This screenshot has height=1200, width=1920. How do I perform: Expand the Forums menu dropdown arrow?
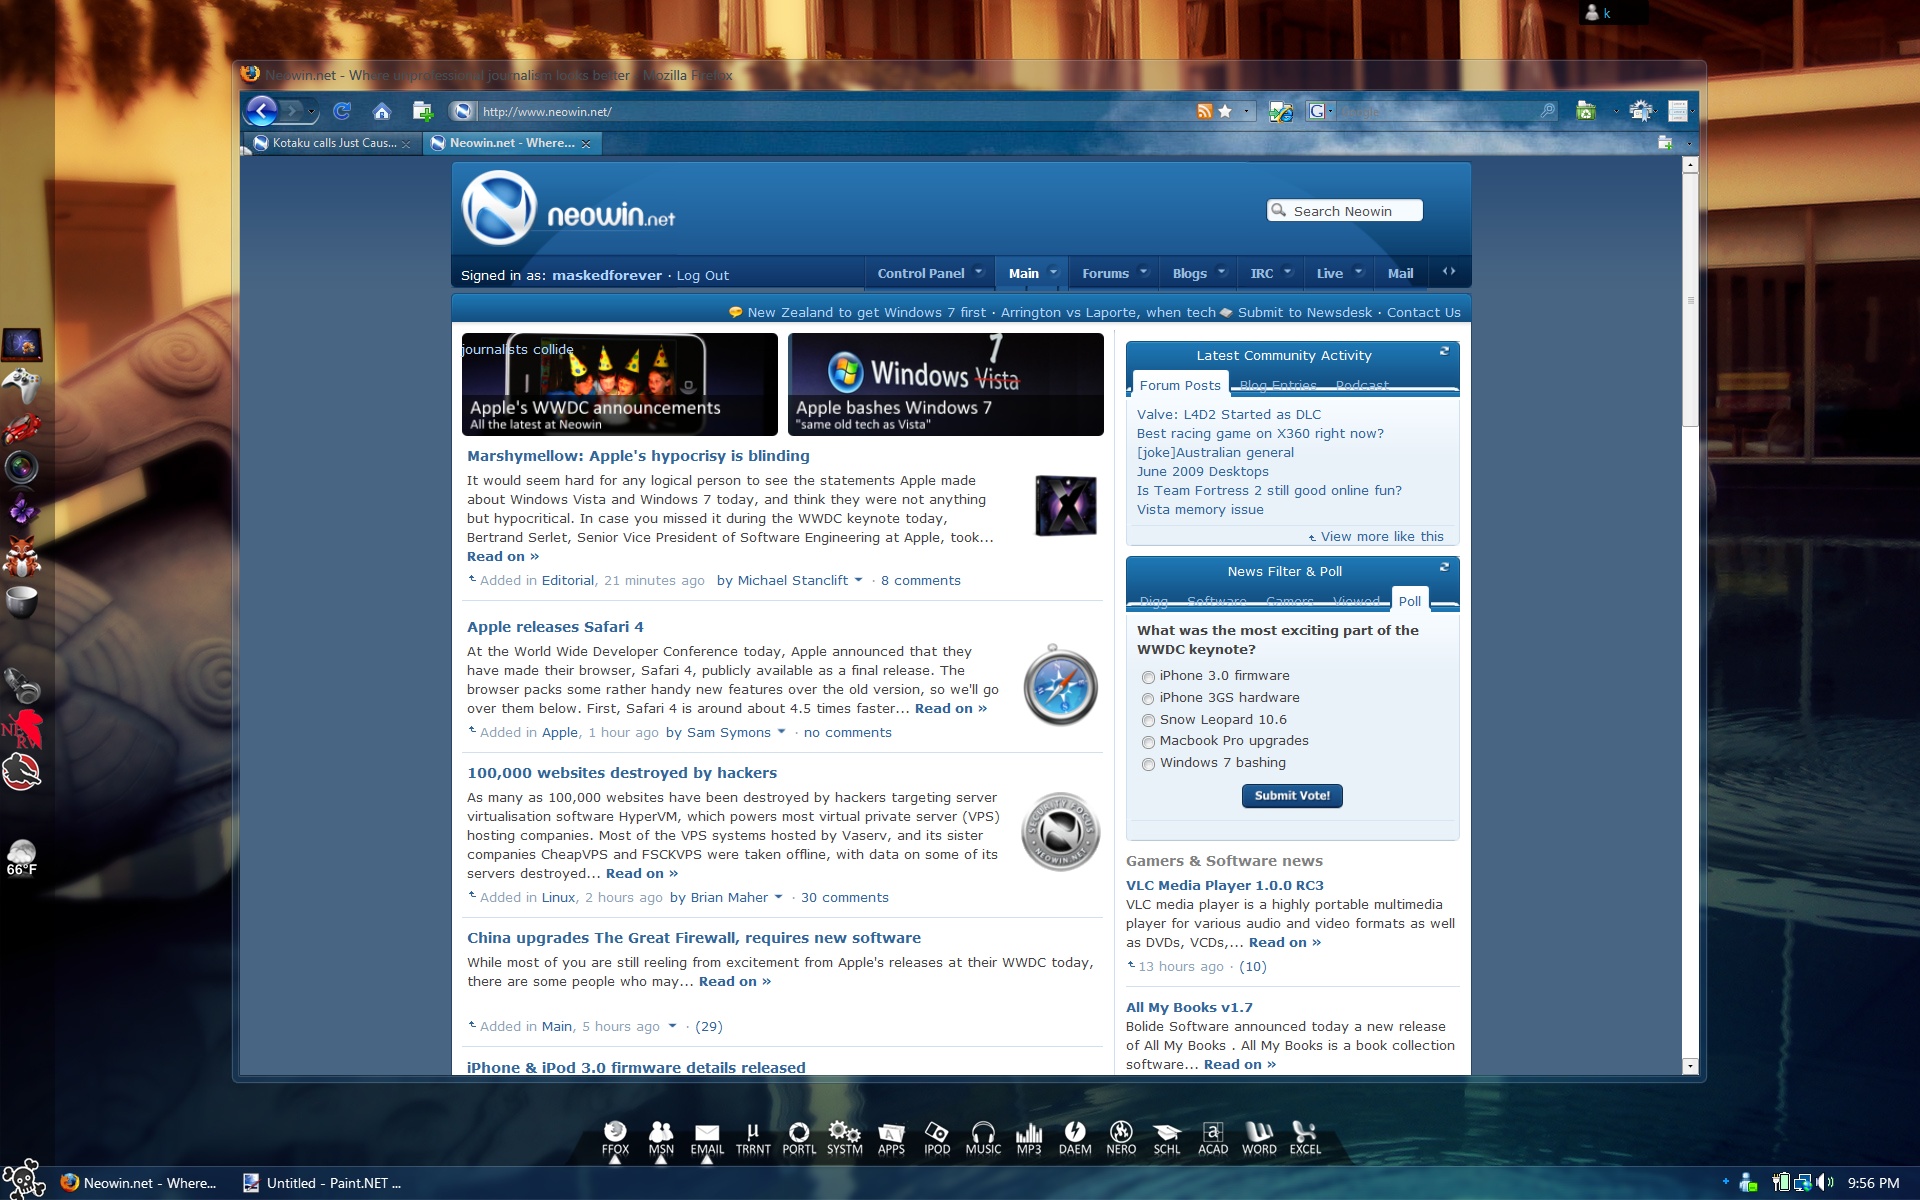1143,272
